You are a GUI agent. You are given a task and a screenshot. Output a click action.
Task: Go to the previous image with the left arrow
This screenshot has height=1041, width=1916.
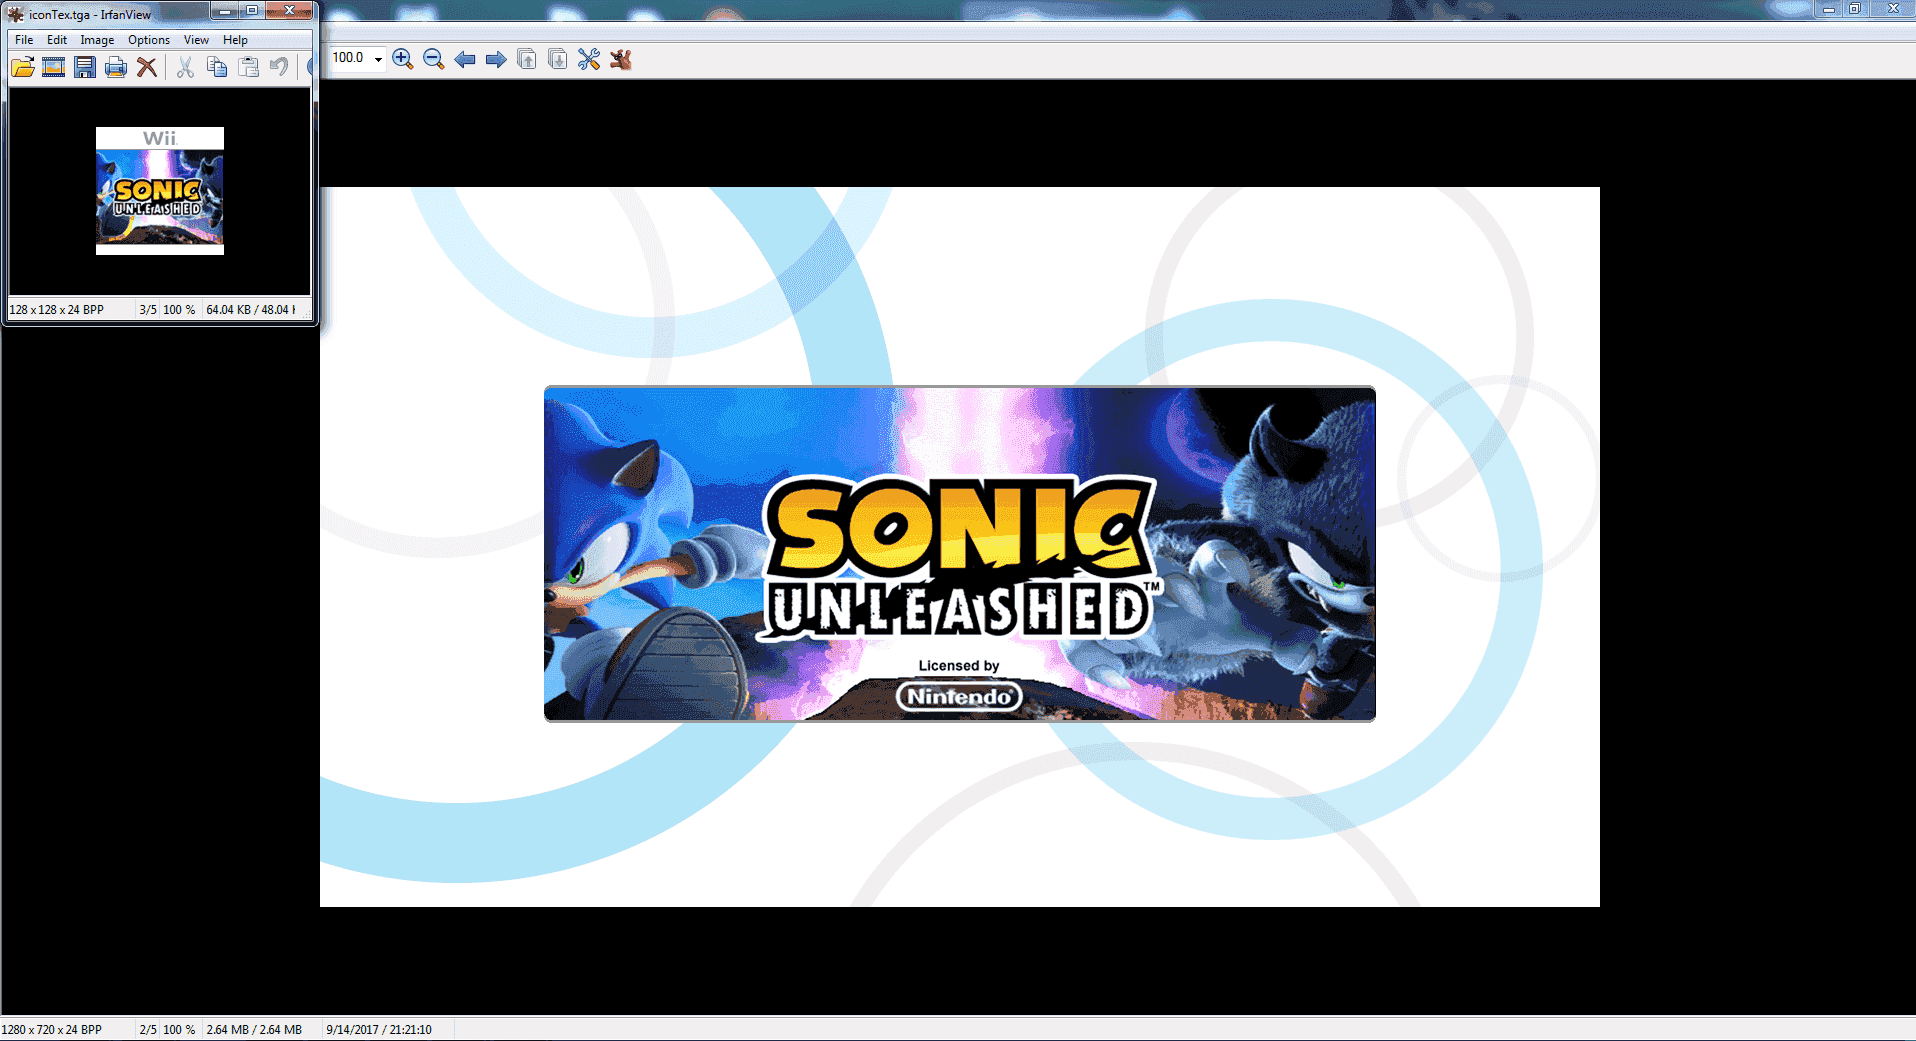click(465, 59)
